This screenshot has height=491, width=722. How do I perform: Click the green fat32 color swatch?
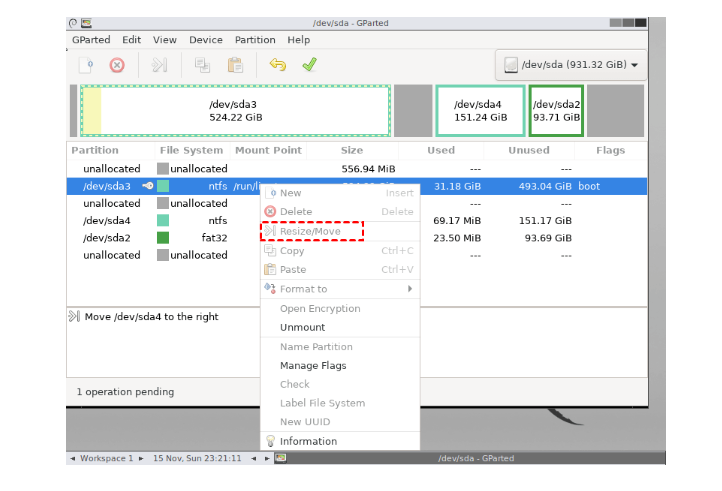(x=163, y=238)
